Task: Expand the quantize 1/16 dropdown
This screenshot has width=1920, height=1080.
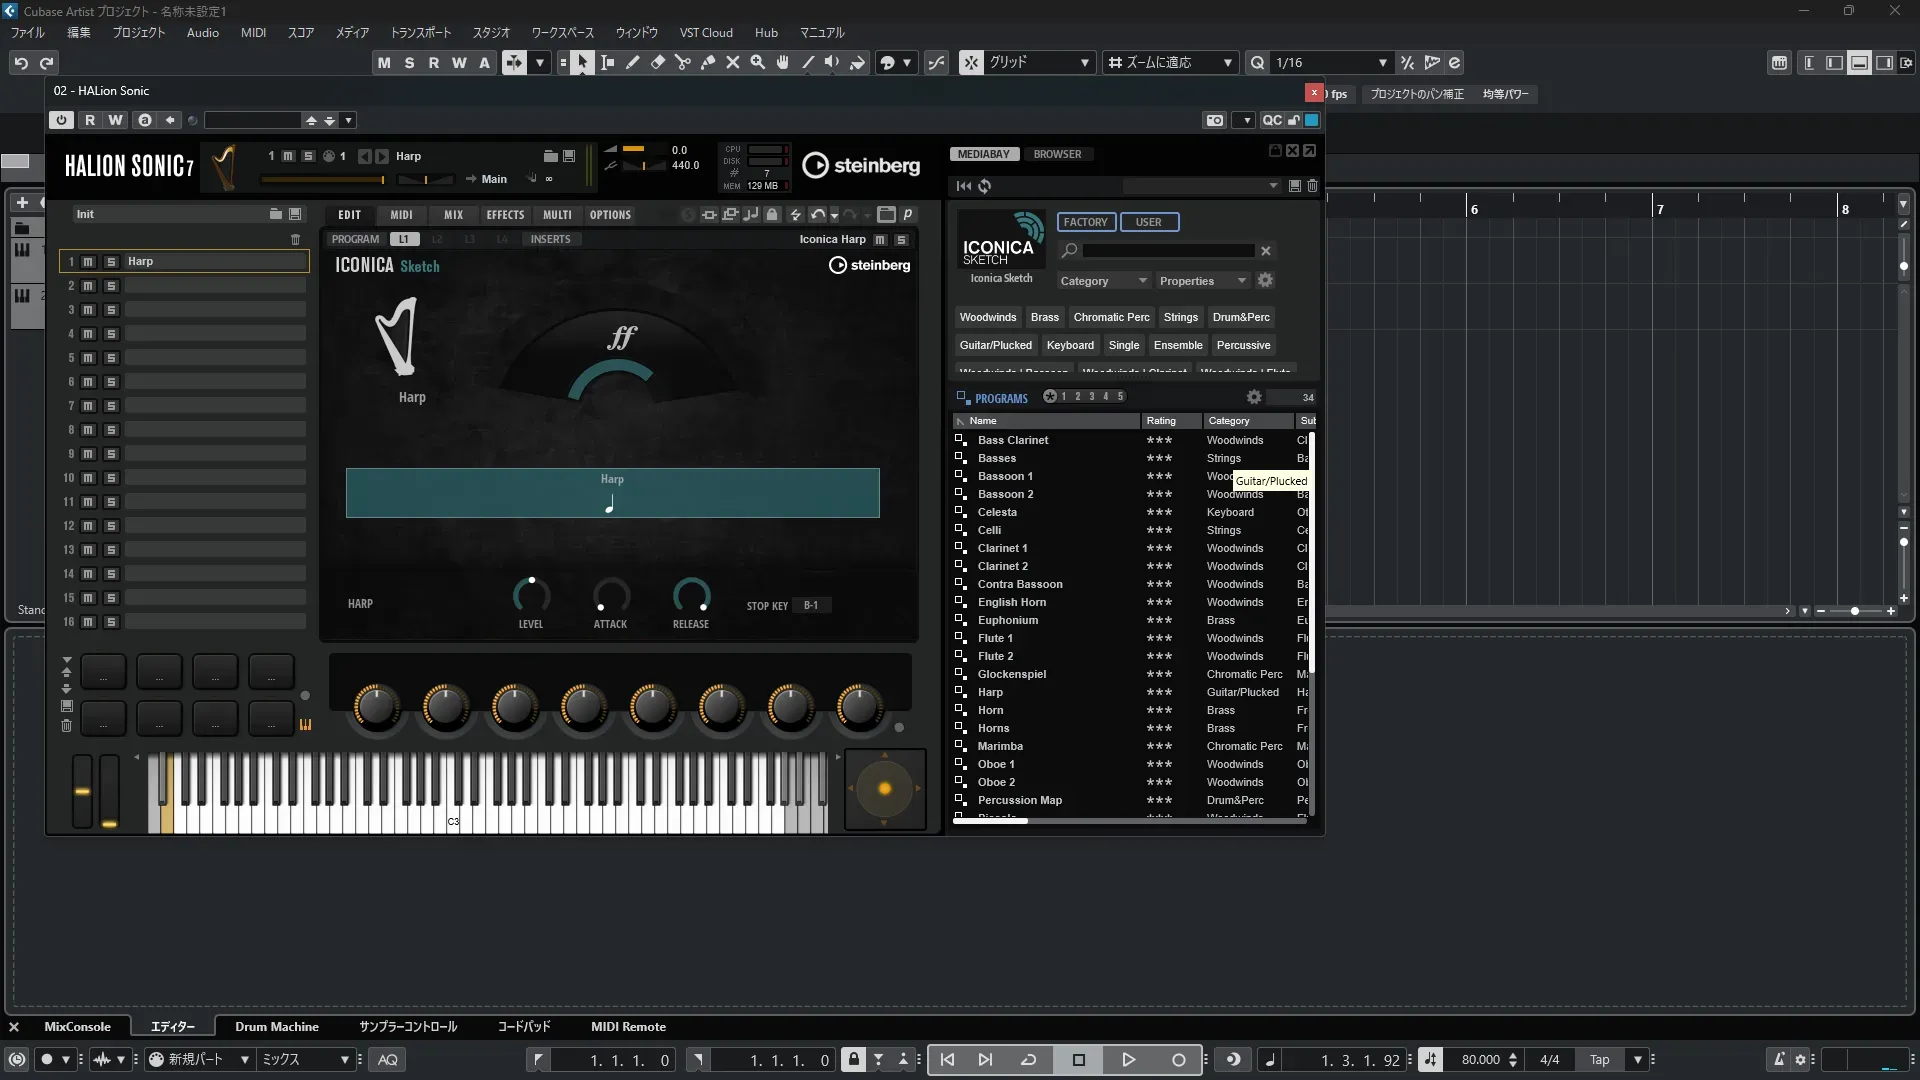Action: [x=1382, y=62]
